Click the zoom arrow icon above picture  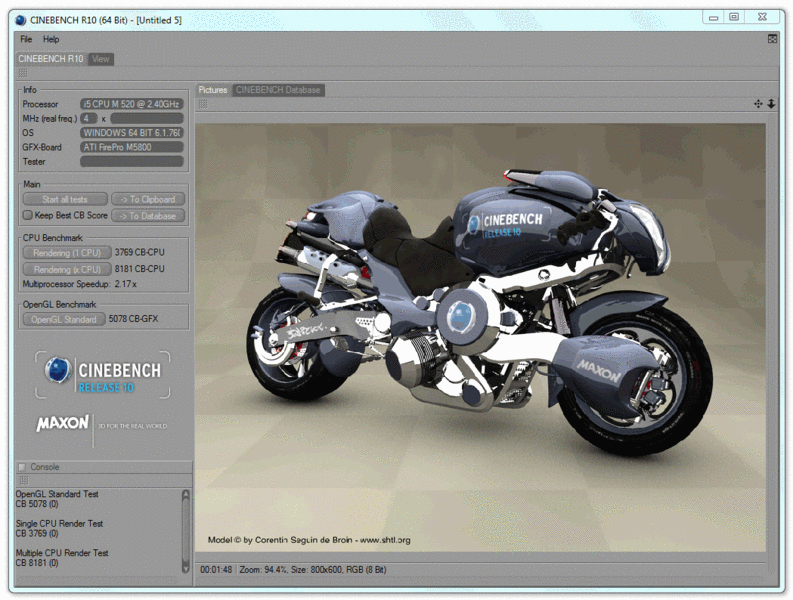(771, 104)
